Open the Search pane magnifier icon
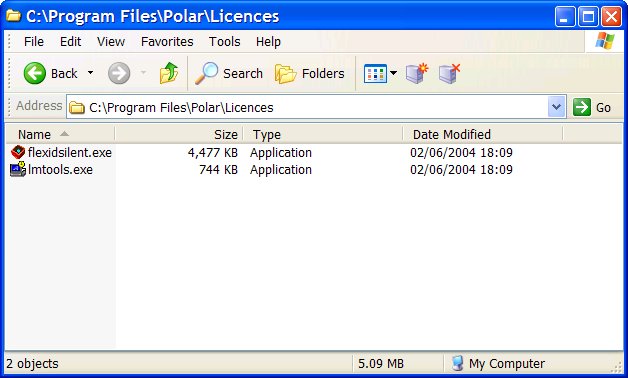 [x=207, y=73]
